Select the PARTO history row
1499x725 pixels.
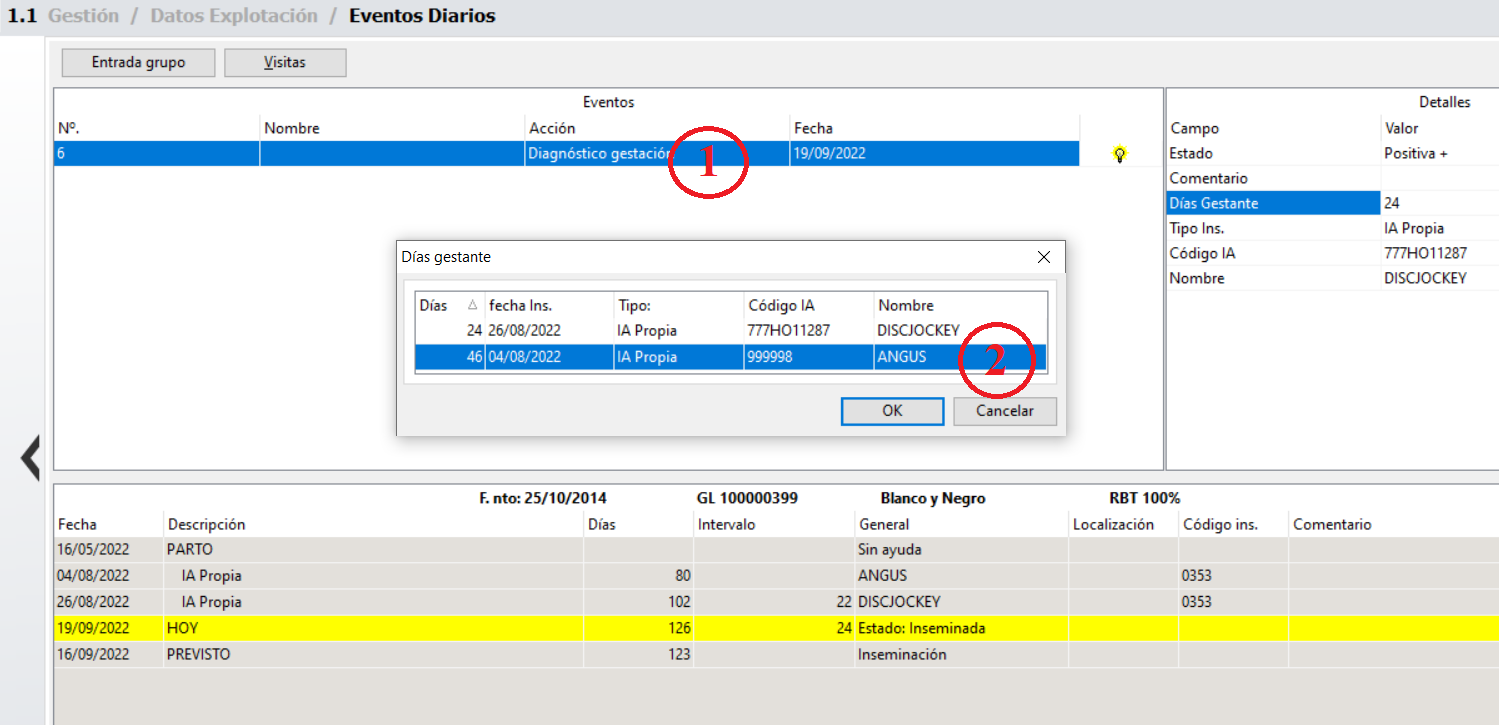[400, 549]
